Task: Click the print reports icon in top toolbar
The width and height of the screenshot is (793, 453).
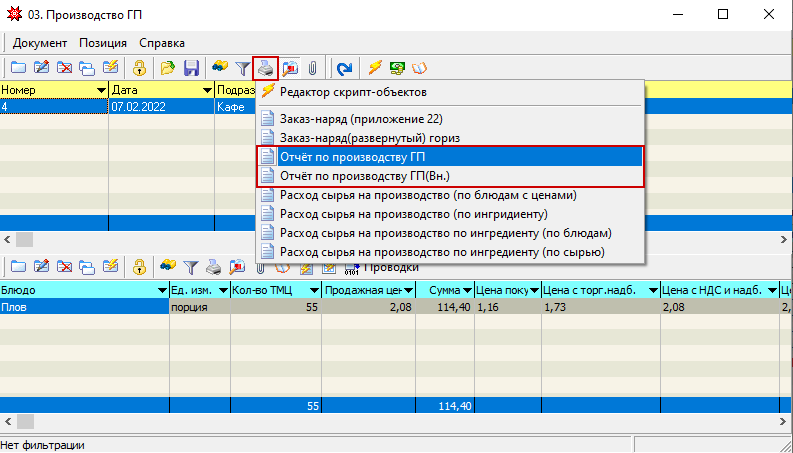Action: (266, 68)
